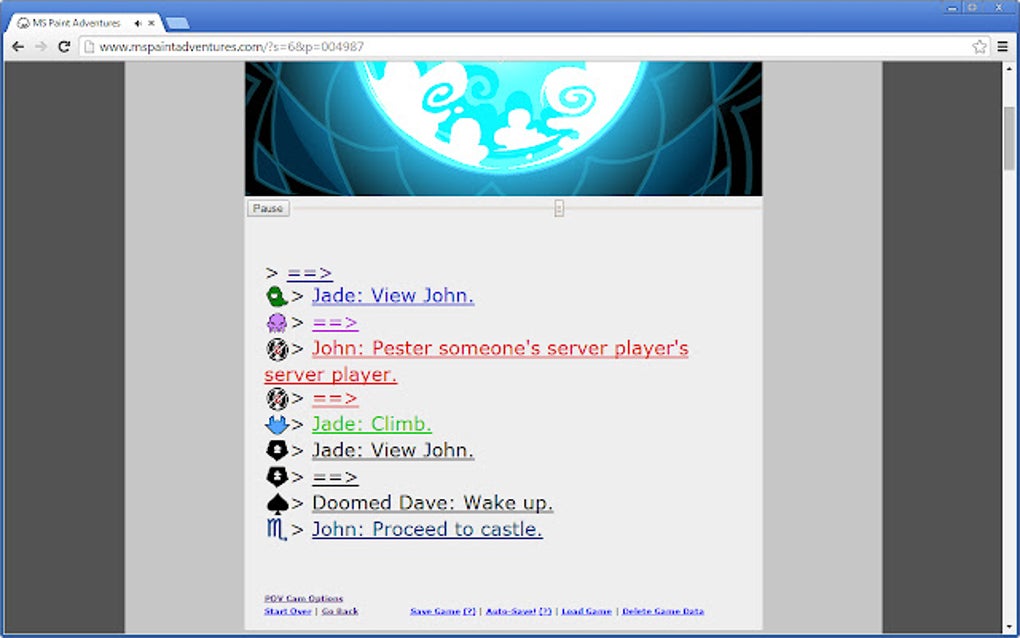Click the animation progress slider handle
This screenshot has height=638, width=1020.
(x=559, y=208)
